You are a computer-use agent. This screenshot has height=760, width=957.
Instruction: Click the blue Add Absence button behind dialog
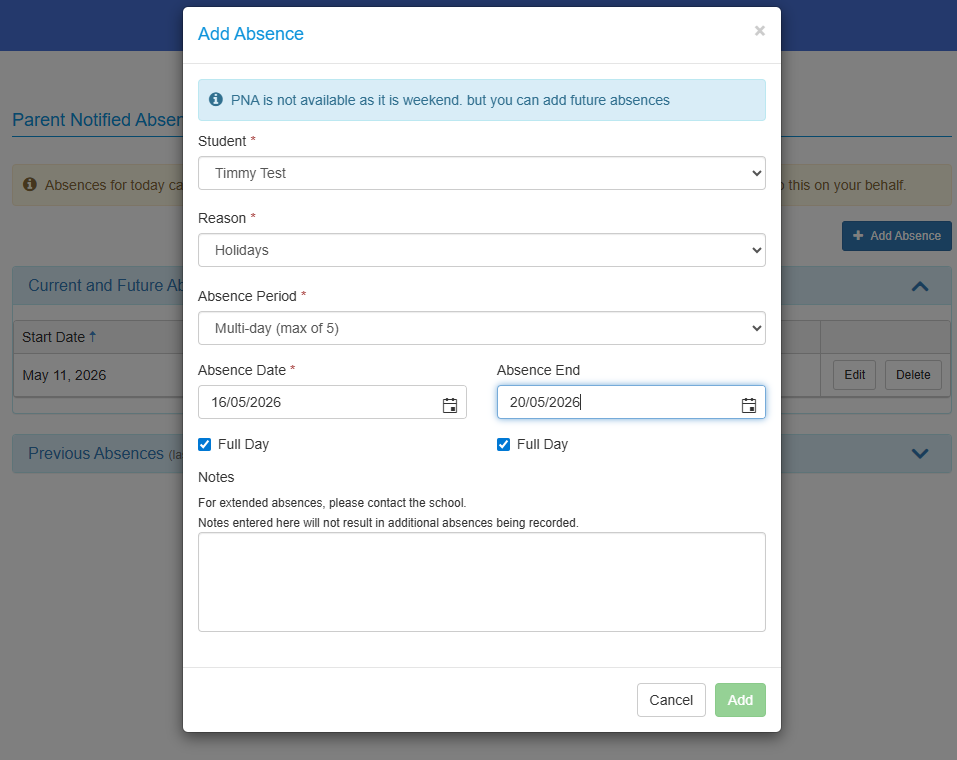pyautogui.click(x=897, y=236)
